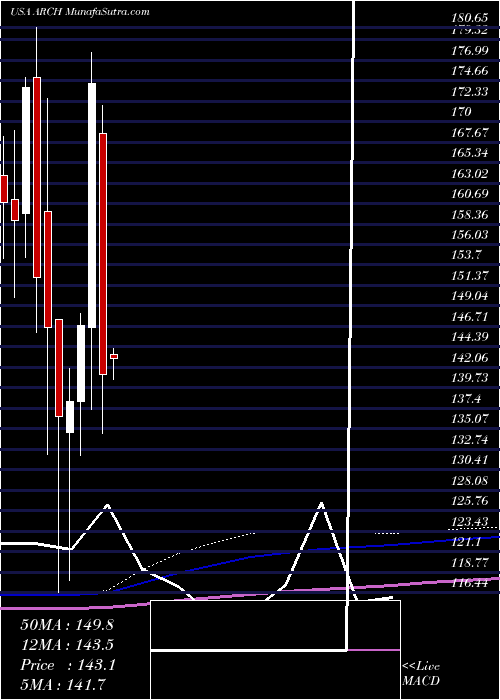This screenshot has width=500, height=700.
Task: Select the 151.37 price axis label
Action: (x=470, y=276)
